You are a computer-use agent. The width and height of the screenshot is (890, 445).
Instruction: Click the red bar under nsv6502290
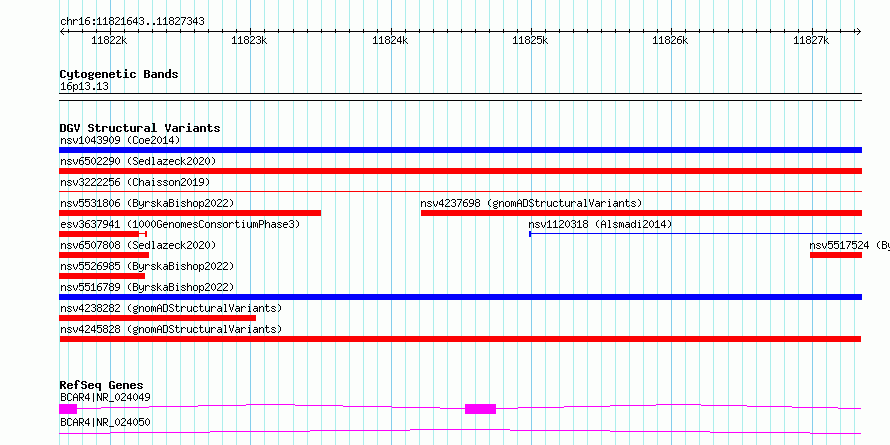460,171
